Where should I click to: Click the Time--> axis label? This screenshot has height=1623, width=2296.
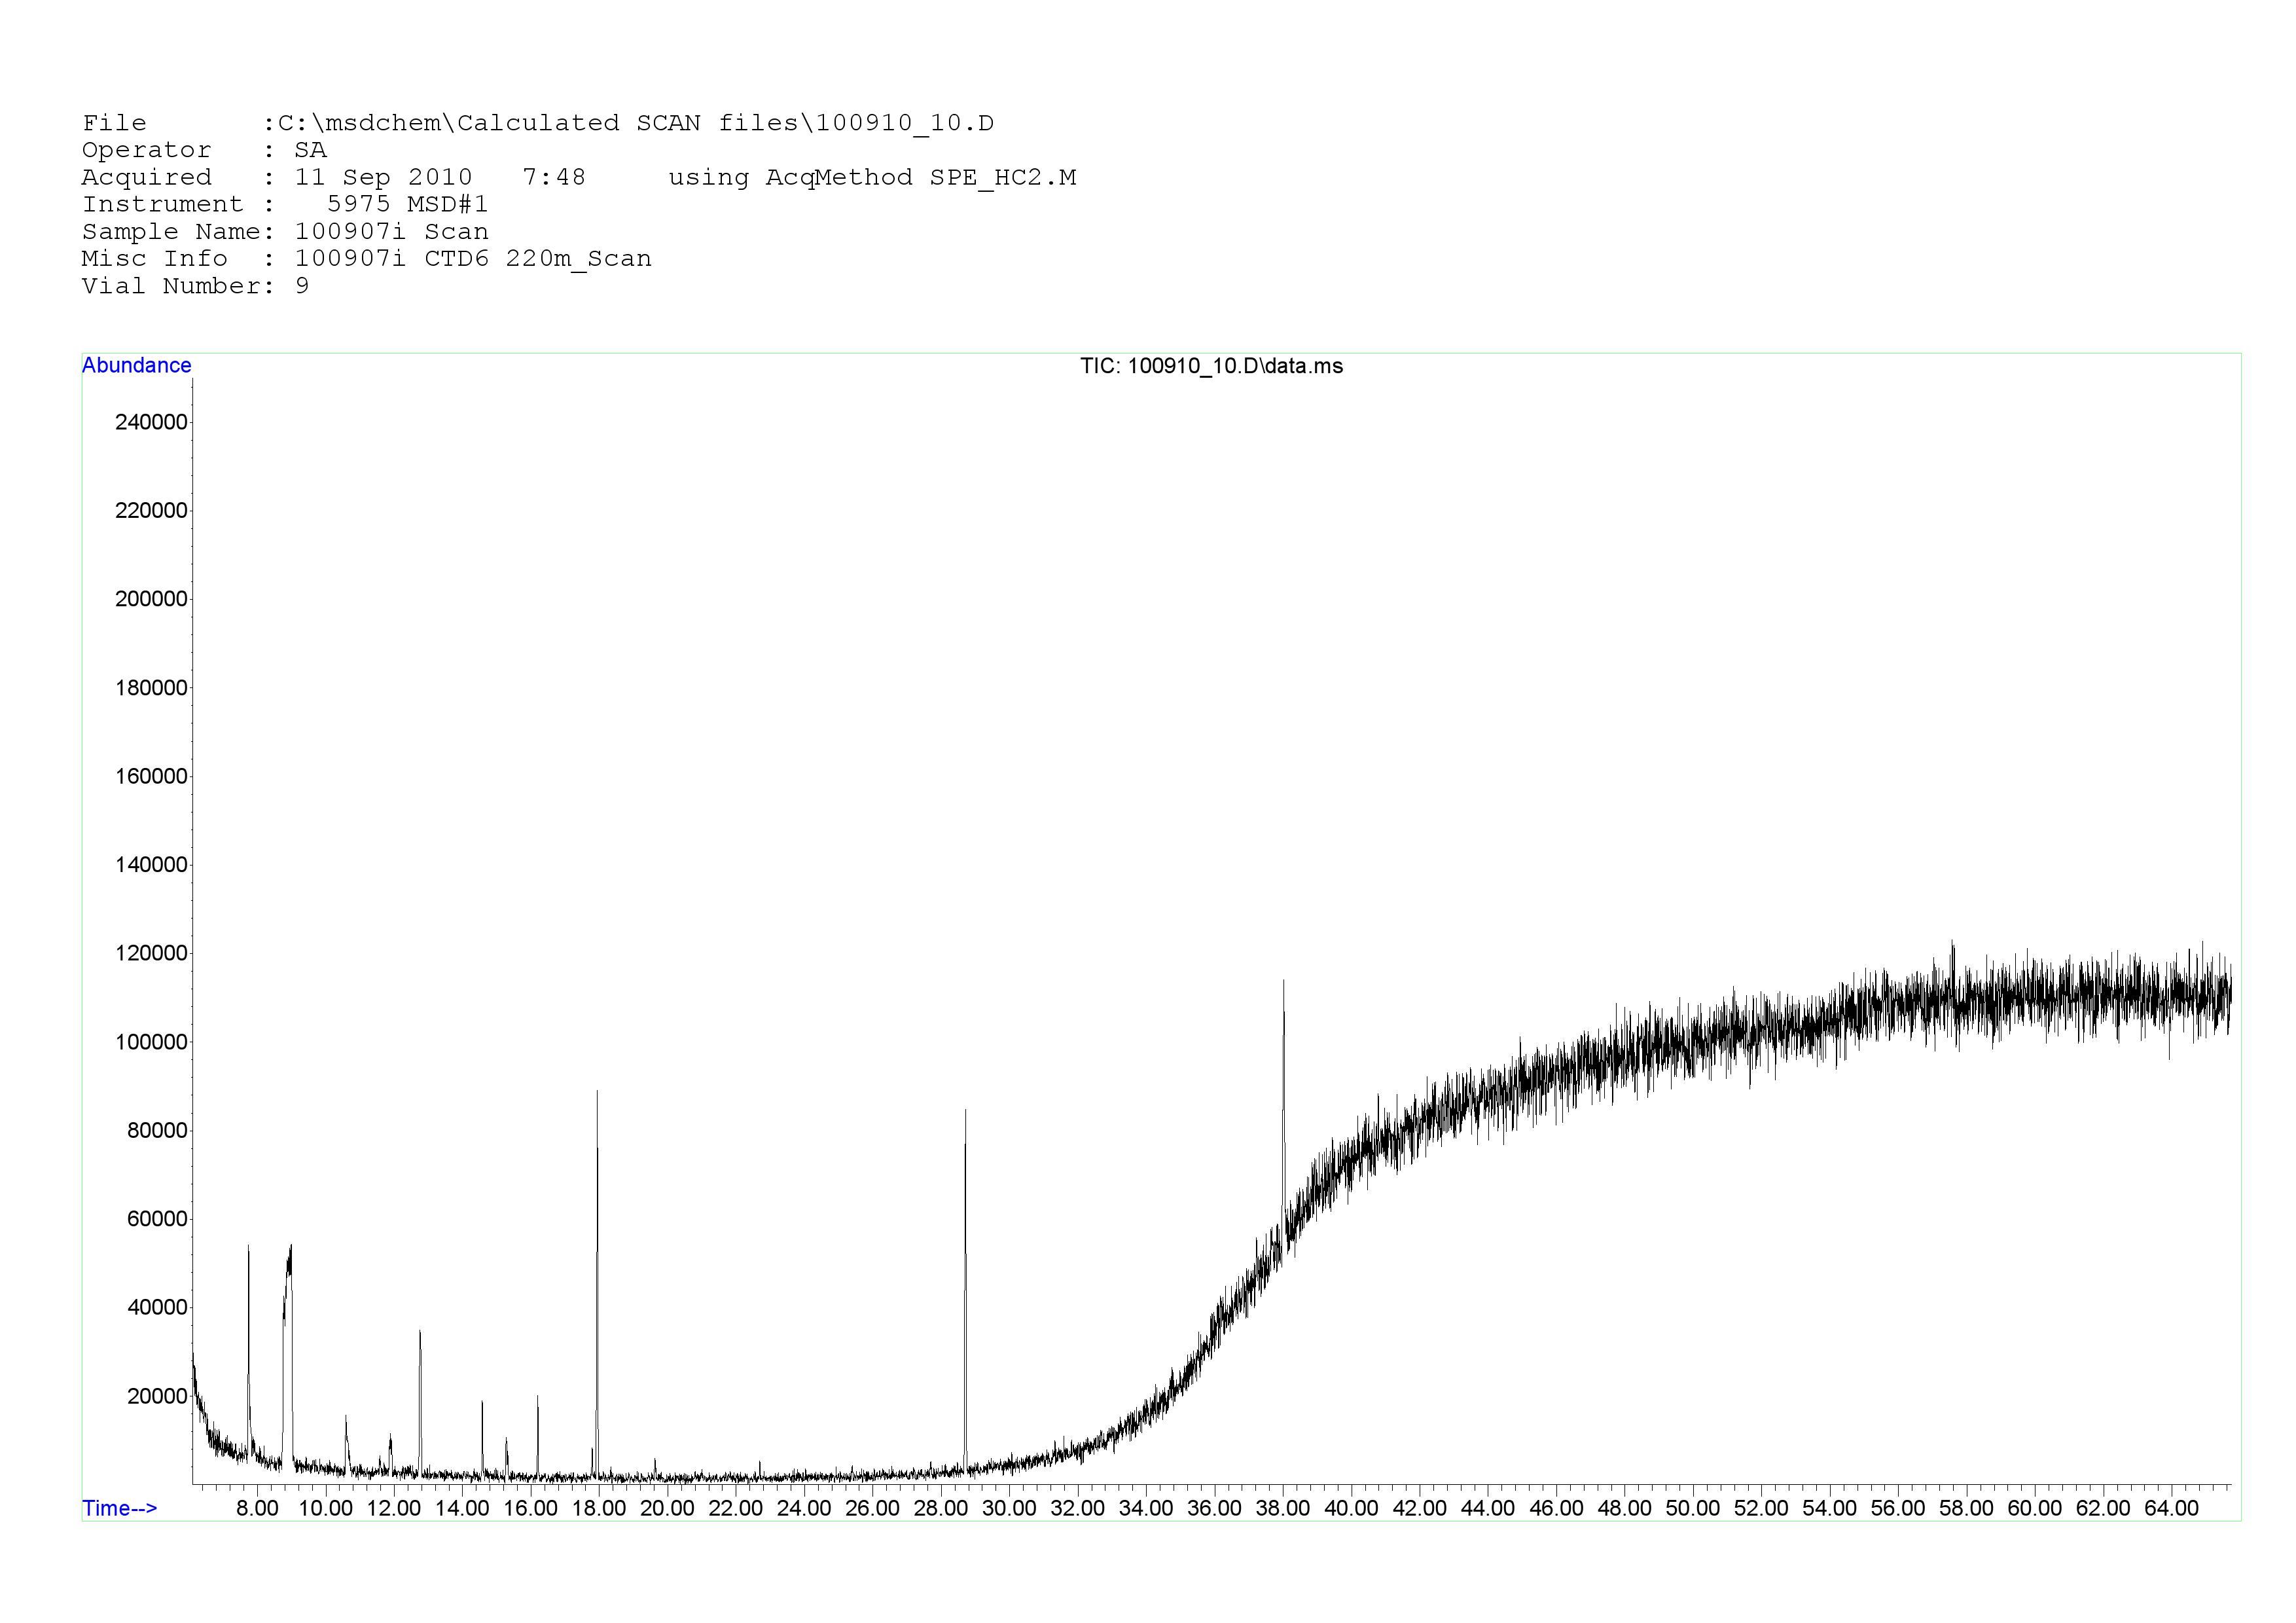[119, 1508]
